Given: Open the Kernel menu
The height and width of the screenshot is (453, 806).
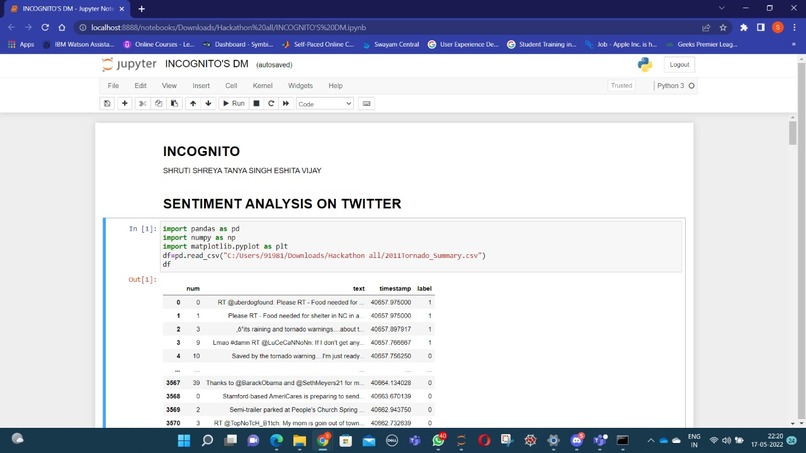Looking at the screenshot, I should [262, 86].
